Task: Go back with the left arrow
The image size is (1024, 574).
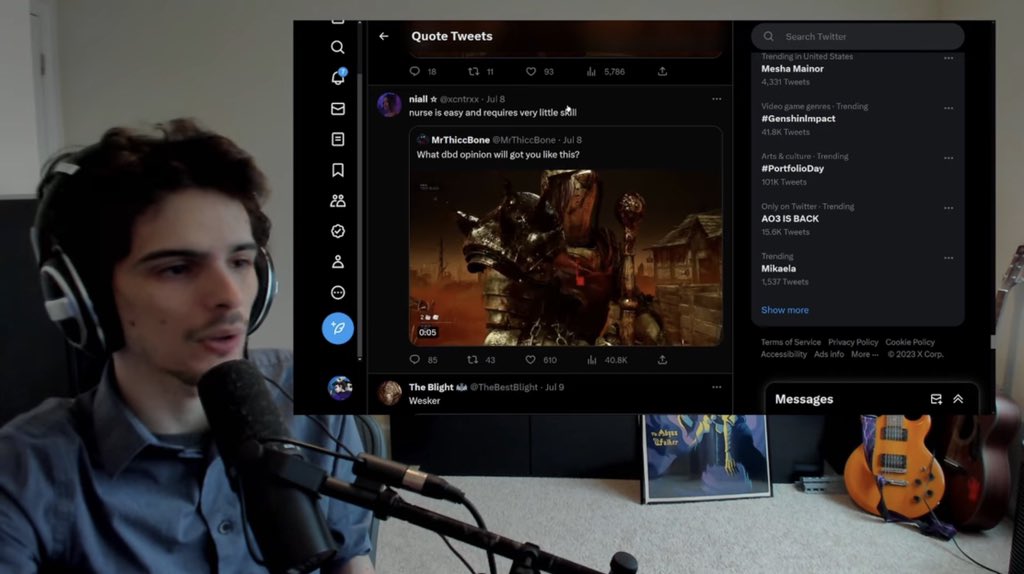Action: (x=384, y=37)
